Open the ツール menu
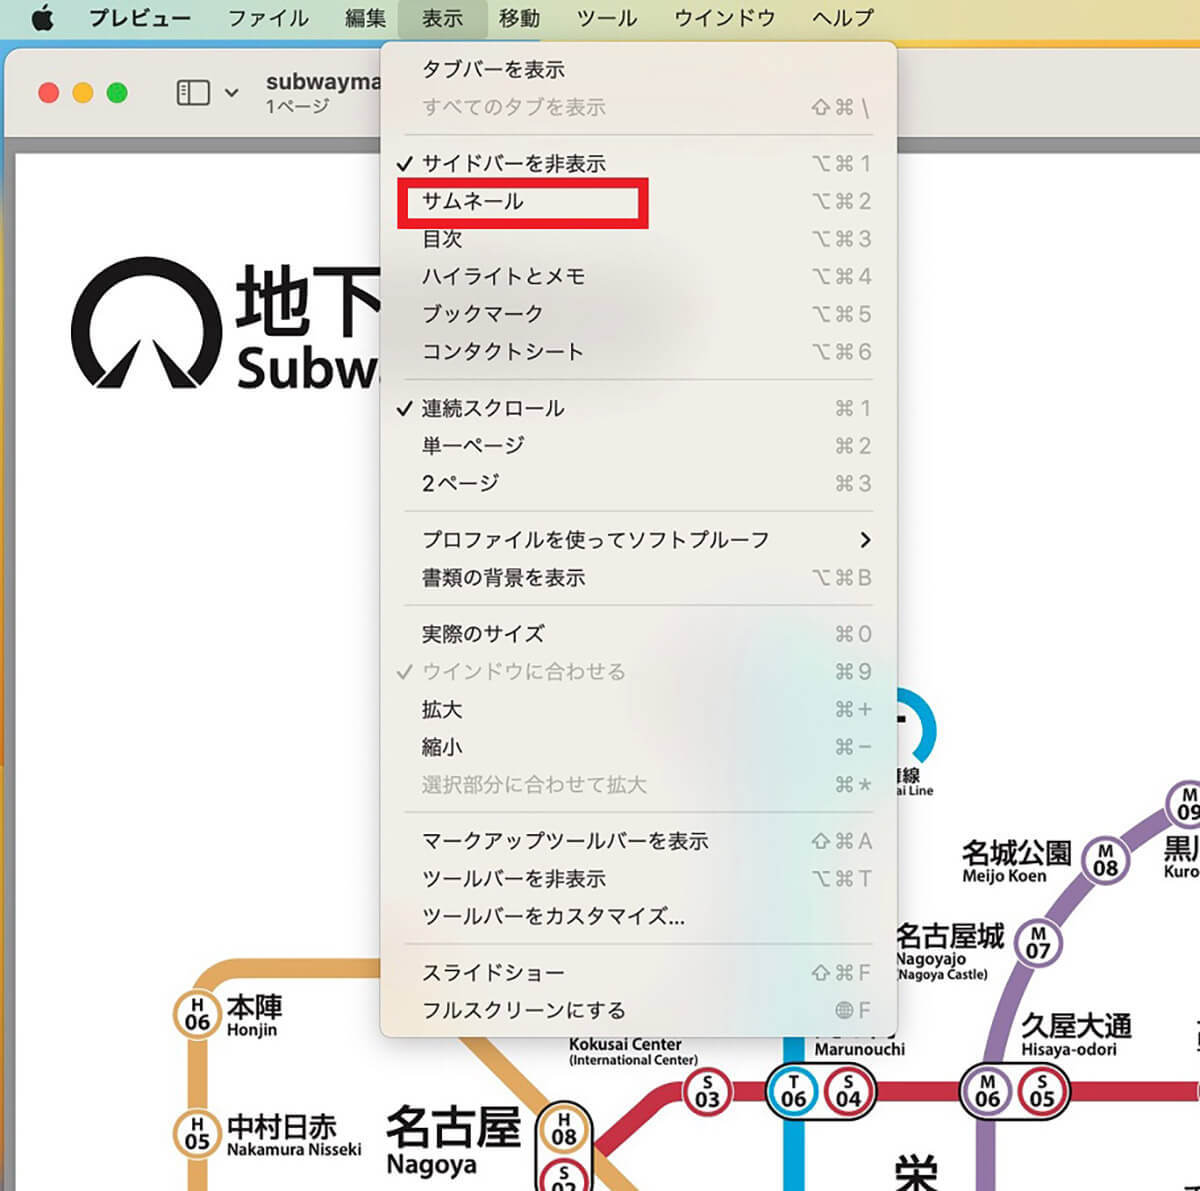This screenshot has width=1200, height=1191. [607, 18]
